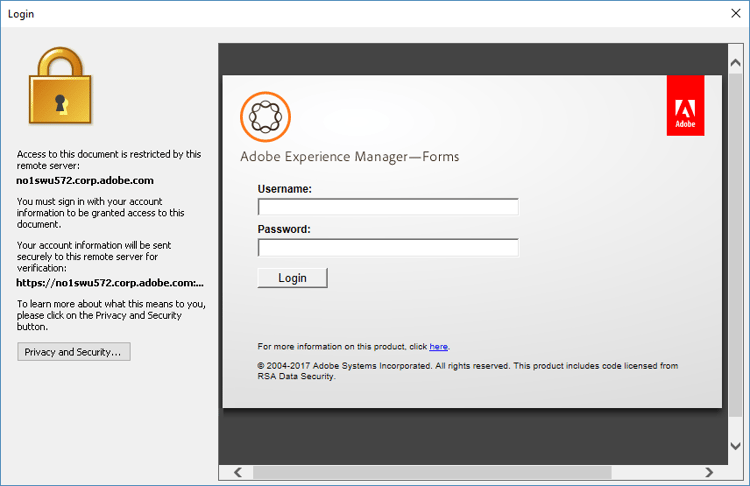Click the horizontal scrollbar left arrow

pyautogui.click(x=238, y=472)
